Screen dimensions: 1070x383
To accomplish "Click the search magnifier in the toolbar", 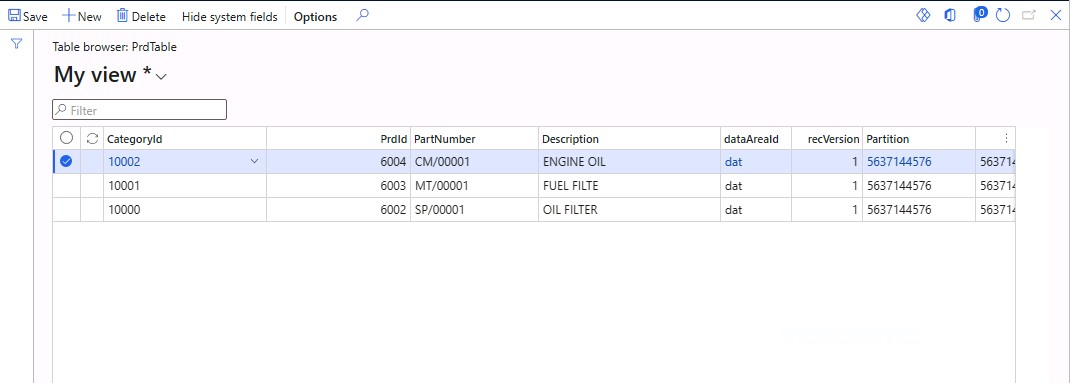I will click(362, 15).
